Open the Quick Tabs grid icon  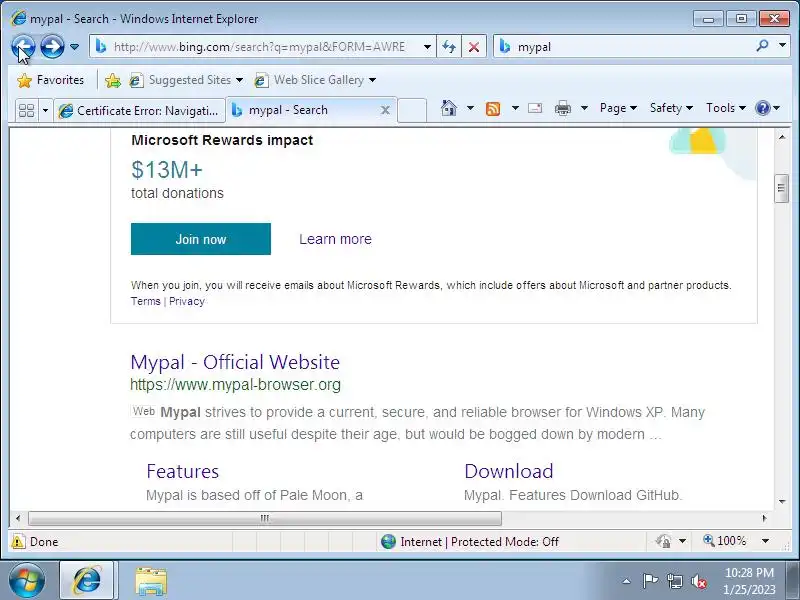[26, 110]
